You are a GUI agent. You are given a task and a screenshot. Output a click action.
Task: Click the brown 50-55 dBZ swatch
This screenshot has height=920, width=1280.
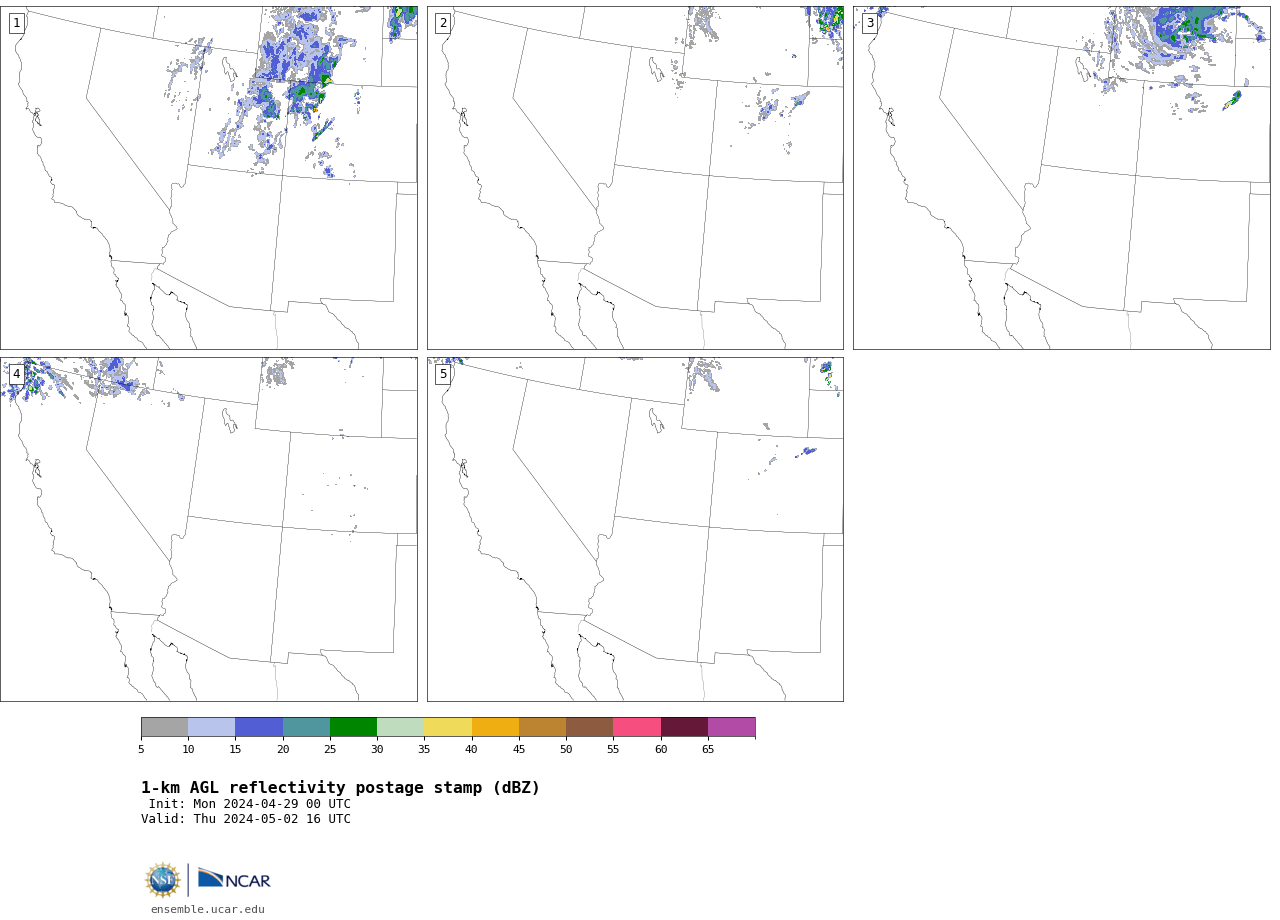(590, 727)
